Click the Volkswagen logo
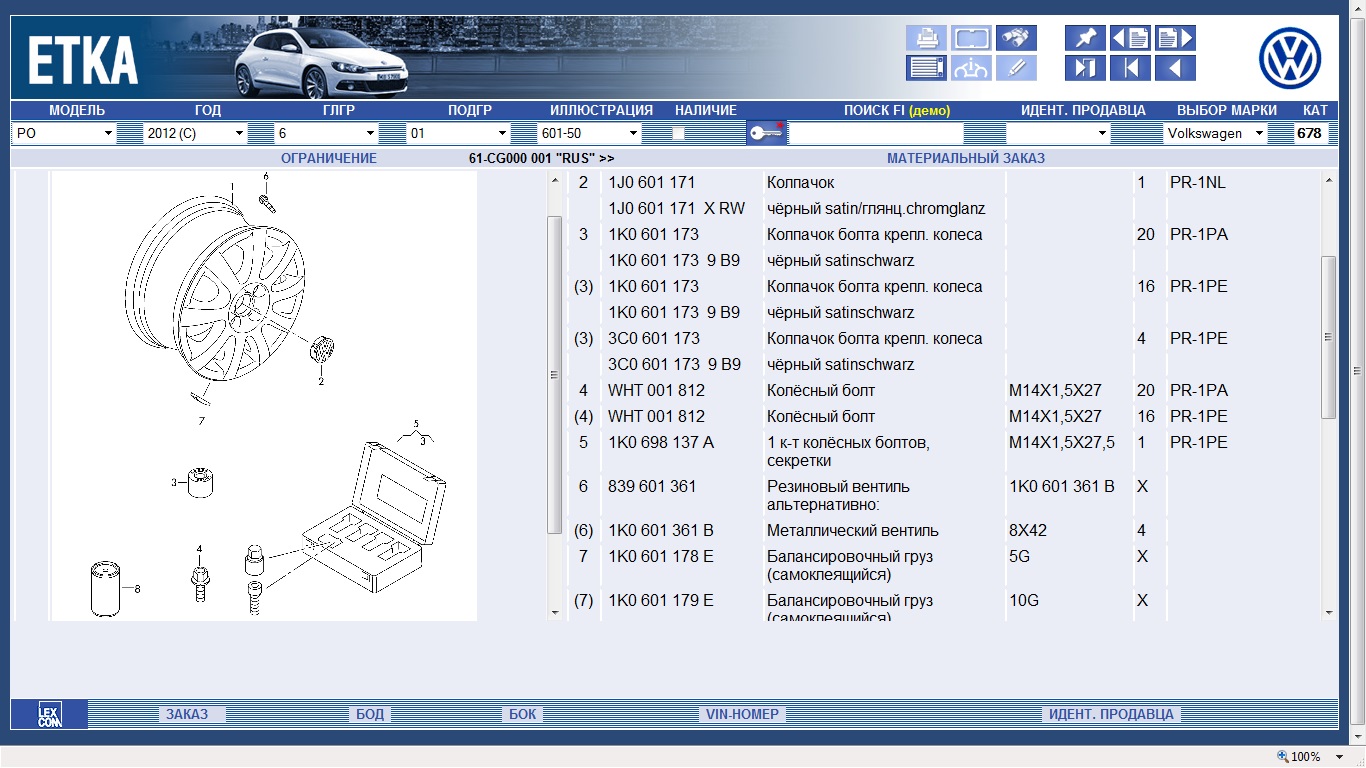 pyautogui.click(x=1290, y=58)
